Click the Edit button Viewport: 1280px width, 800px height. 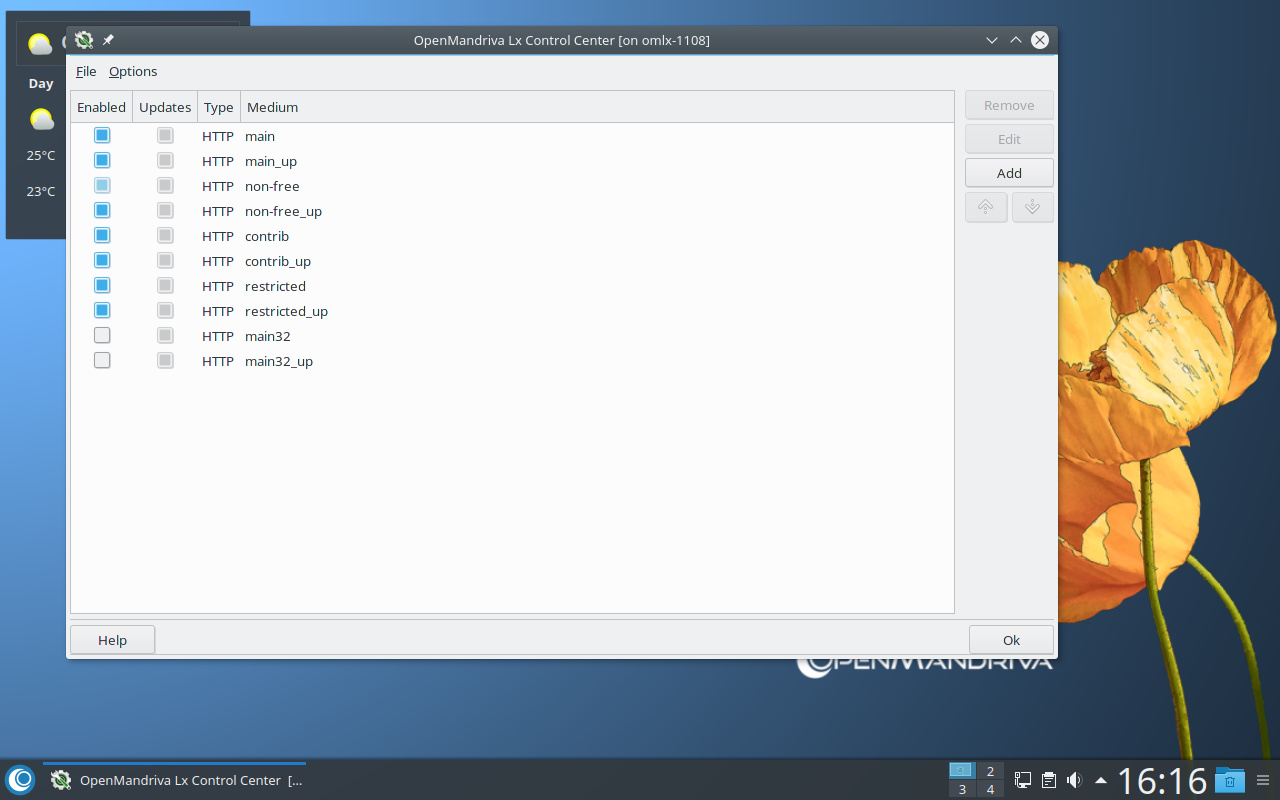(x=1009, y=139)
